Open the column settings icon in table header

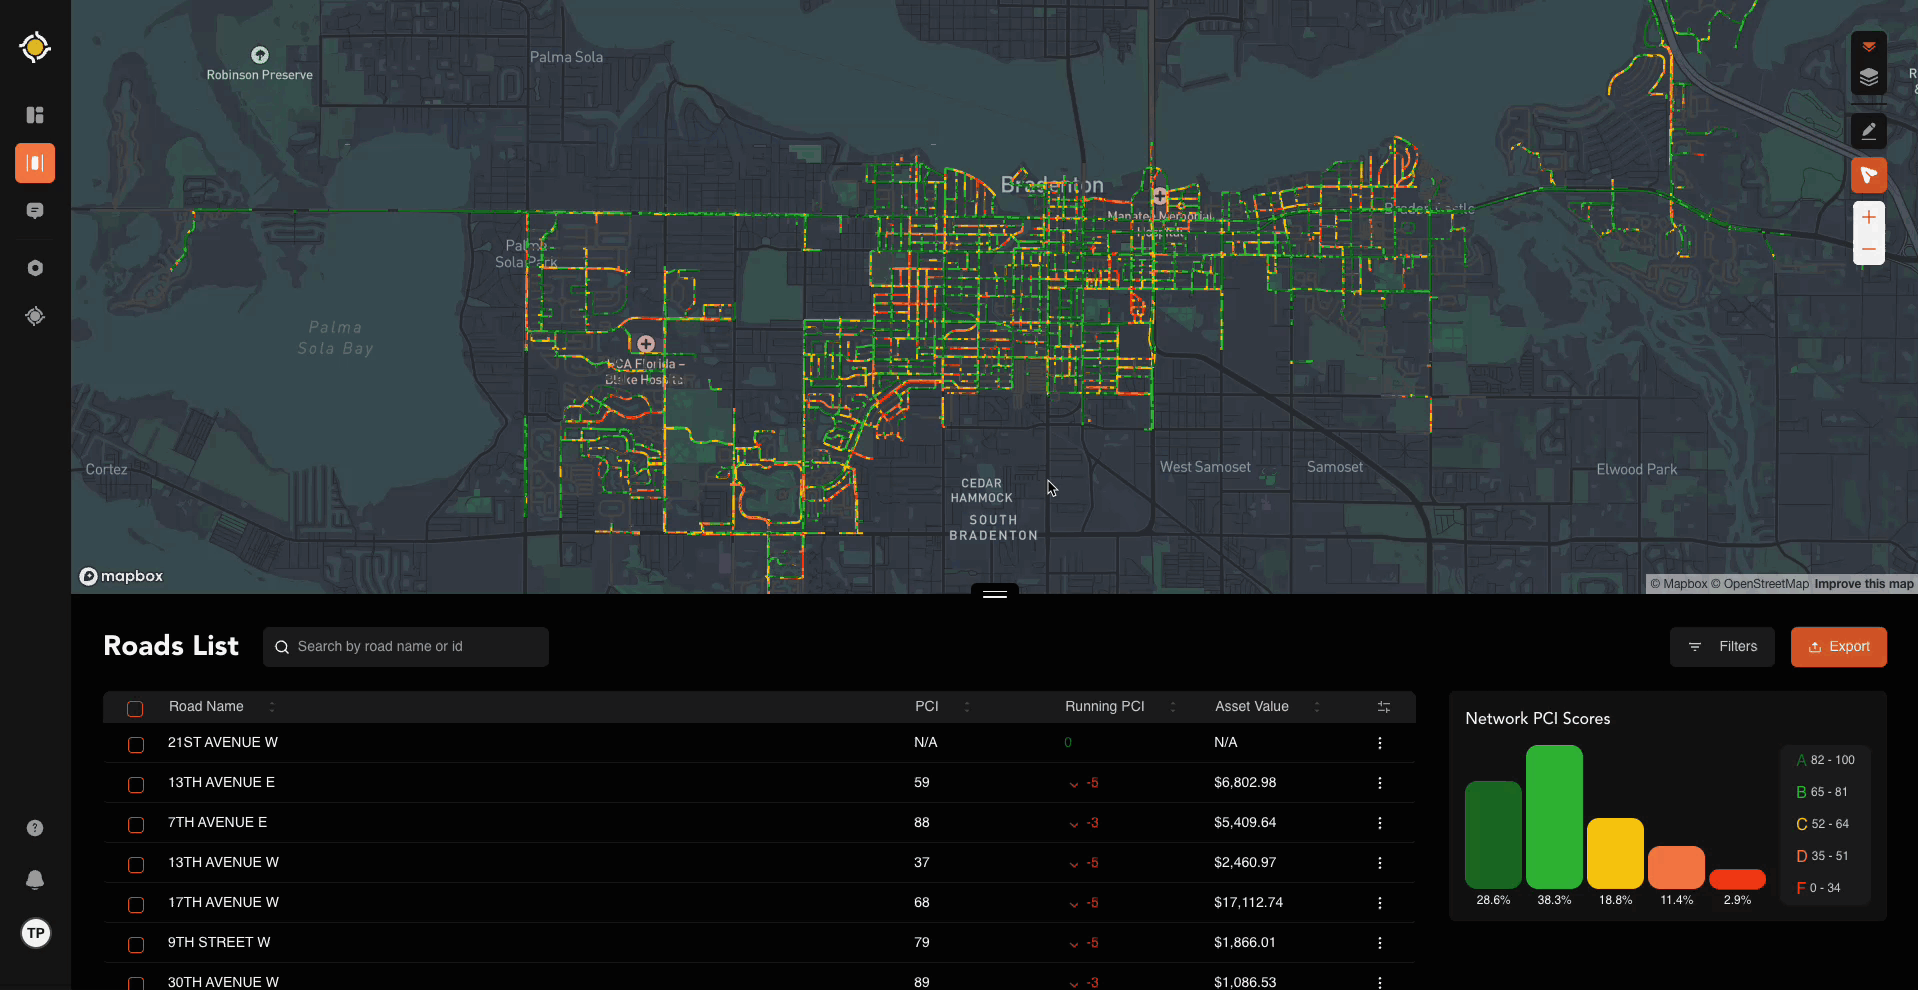tap(1384, 707)
